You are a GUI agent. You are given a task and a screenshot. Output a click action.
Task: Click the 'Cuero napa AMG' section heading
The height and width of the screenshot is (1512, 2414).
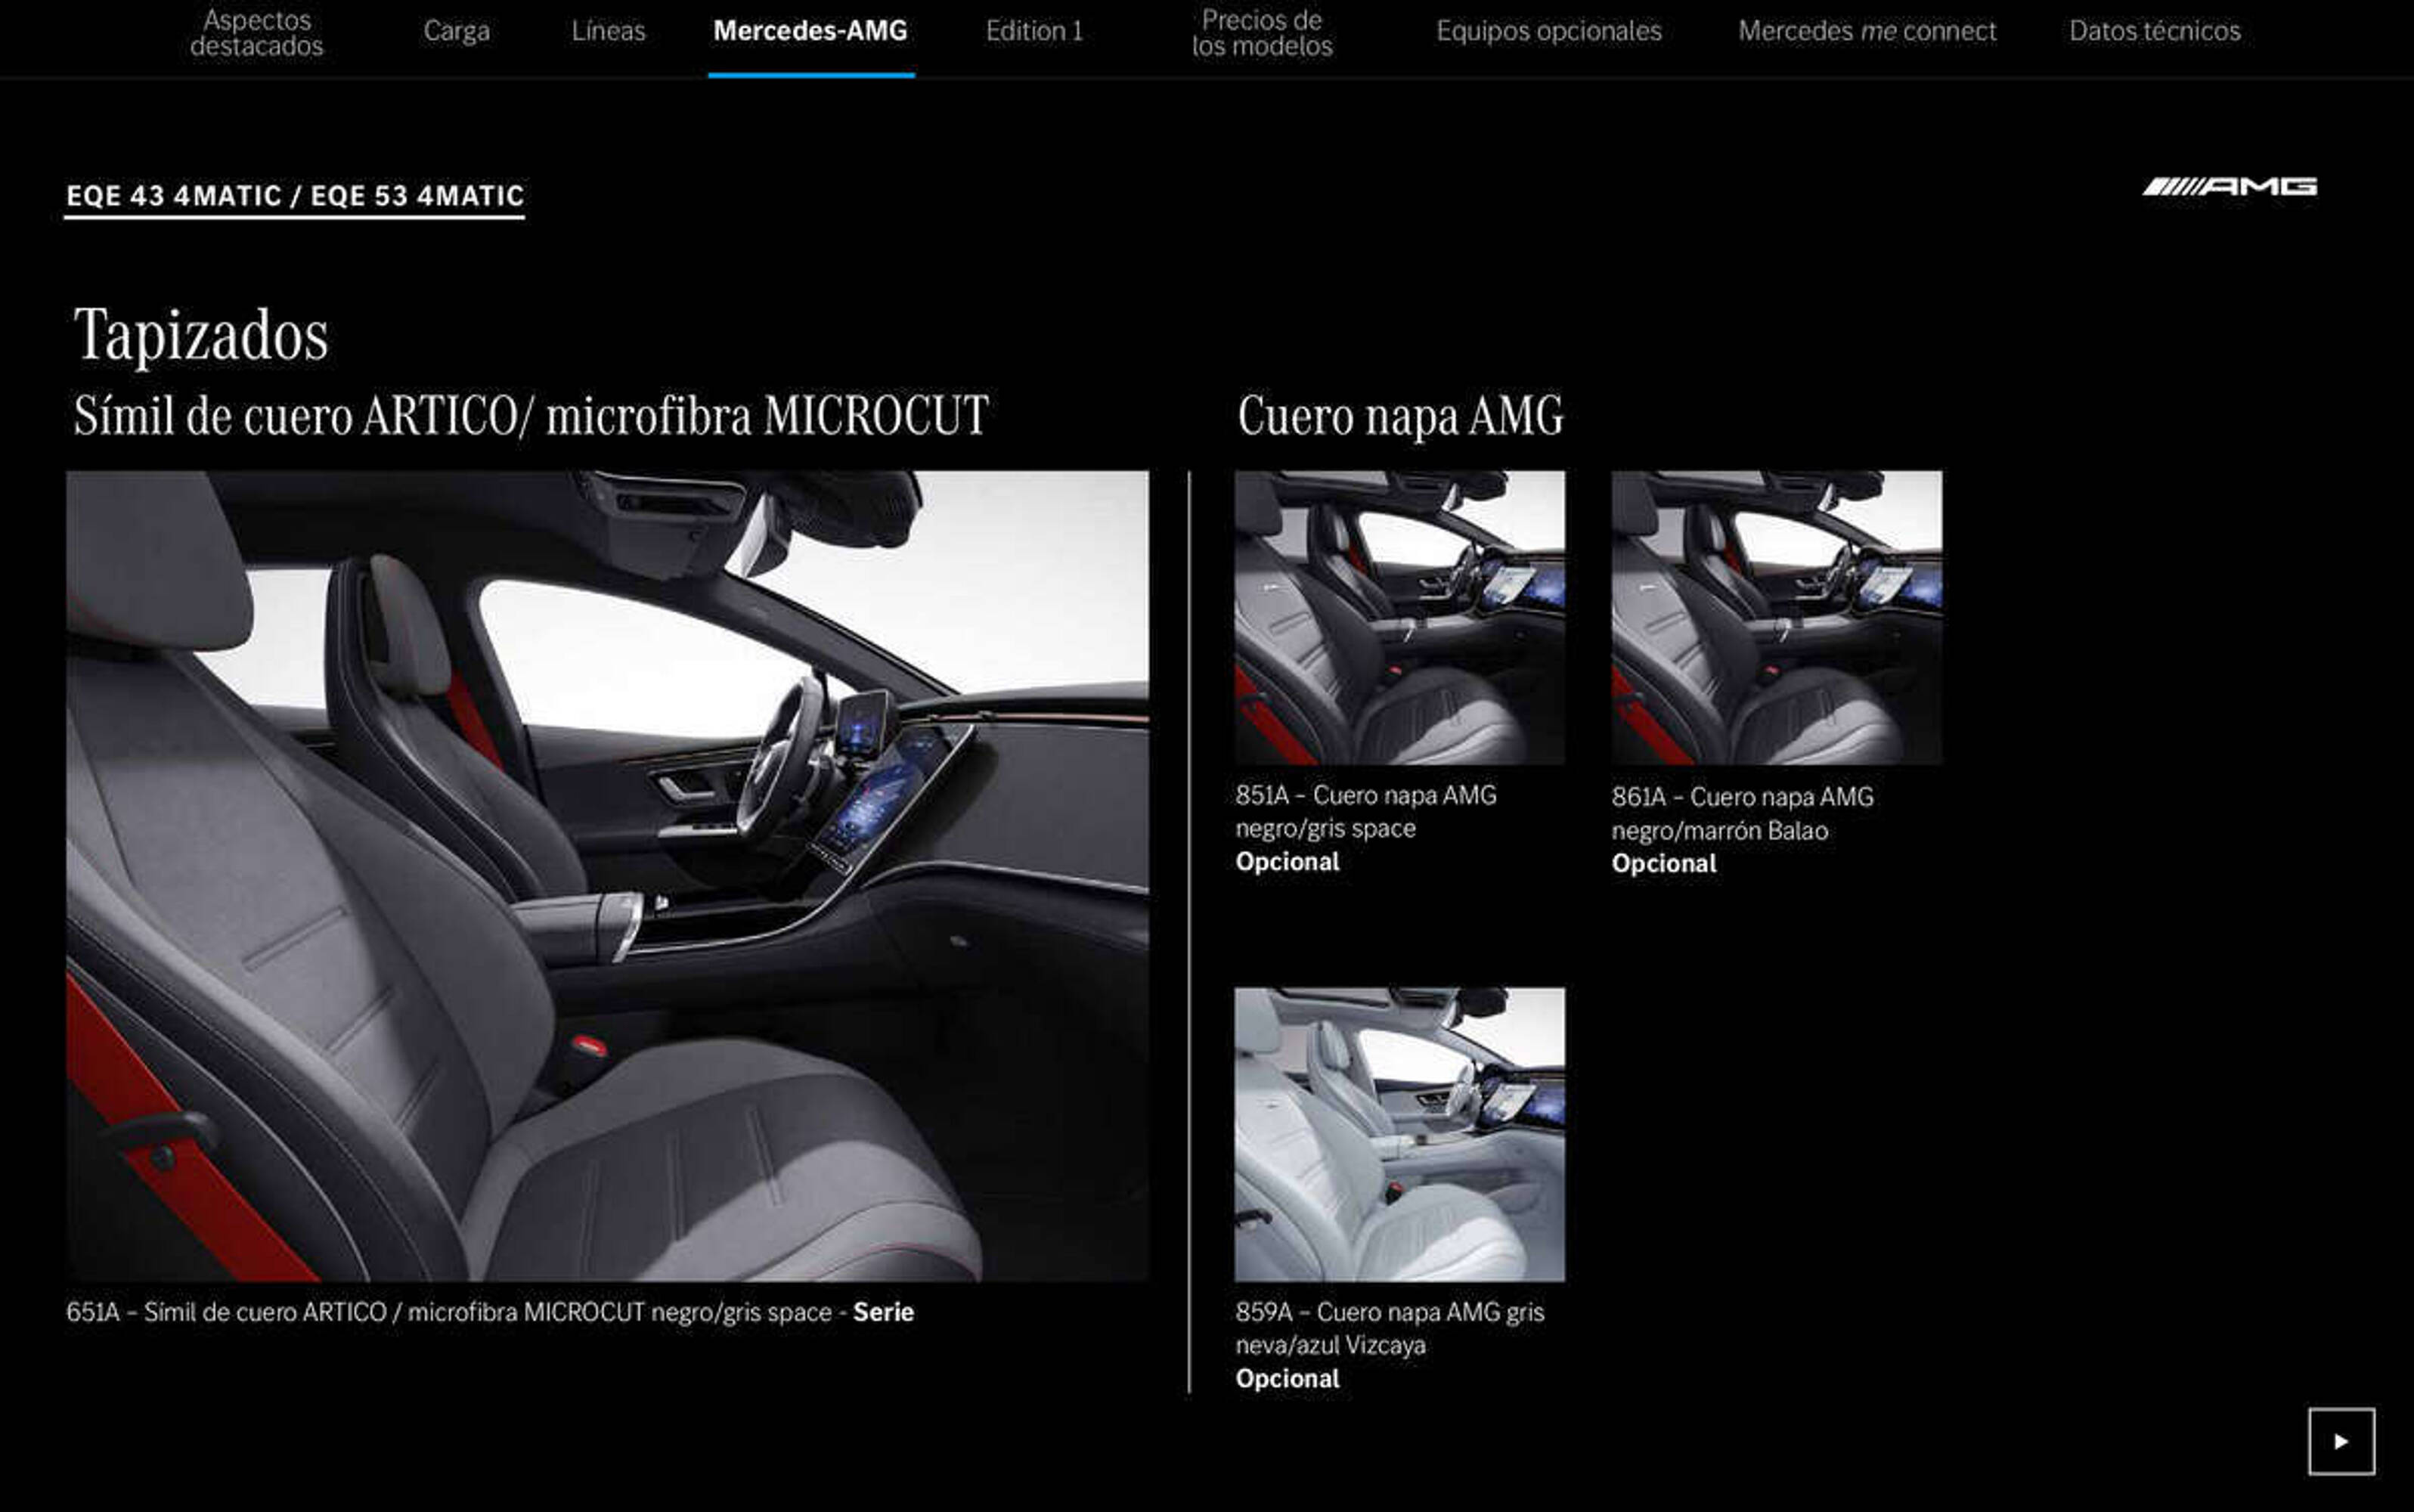1400,416
